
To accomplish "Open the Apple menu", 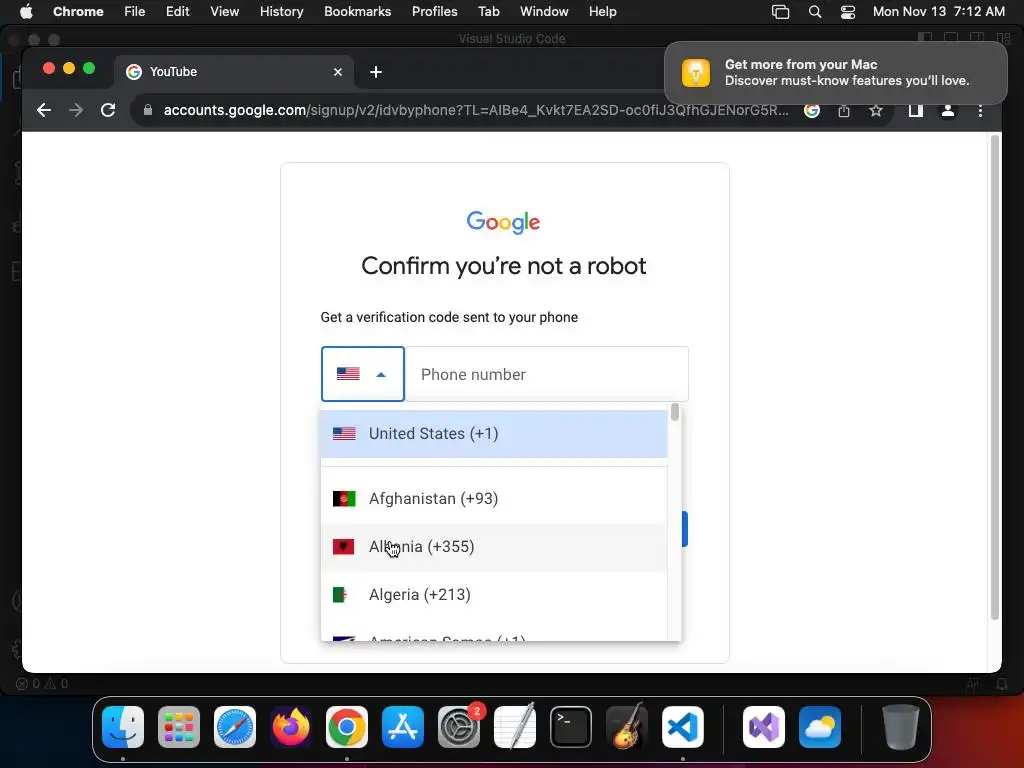I will tap(26, 12).
